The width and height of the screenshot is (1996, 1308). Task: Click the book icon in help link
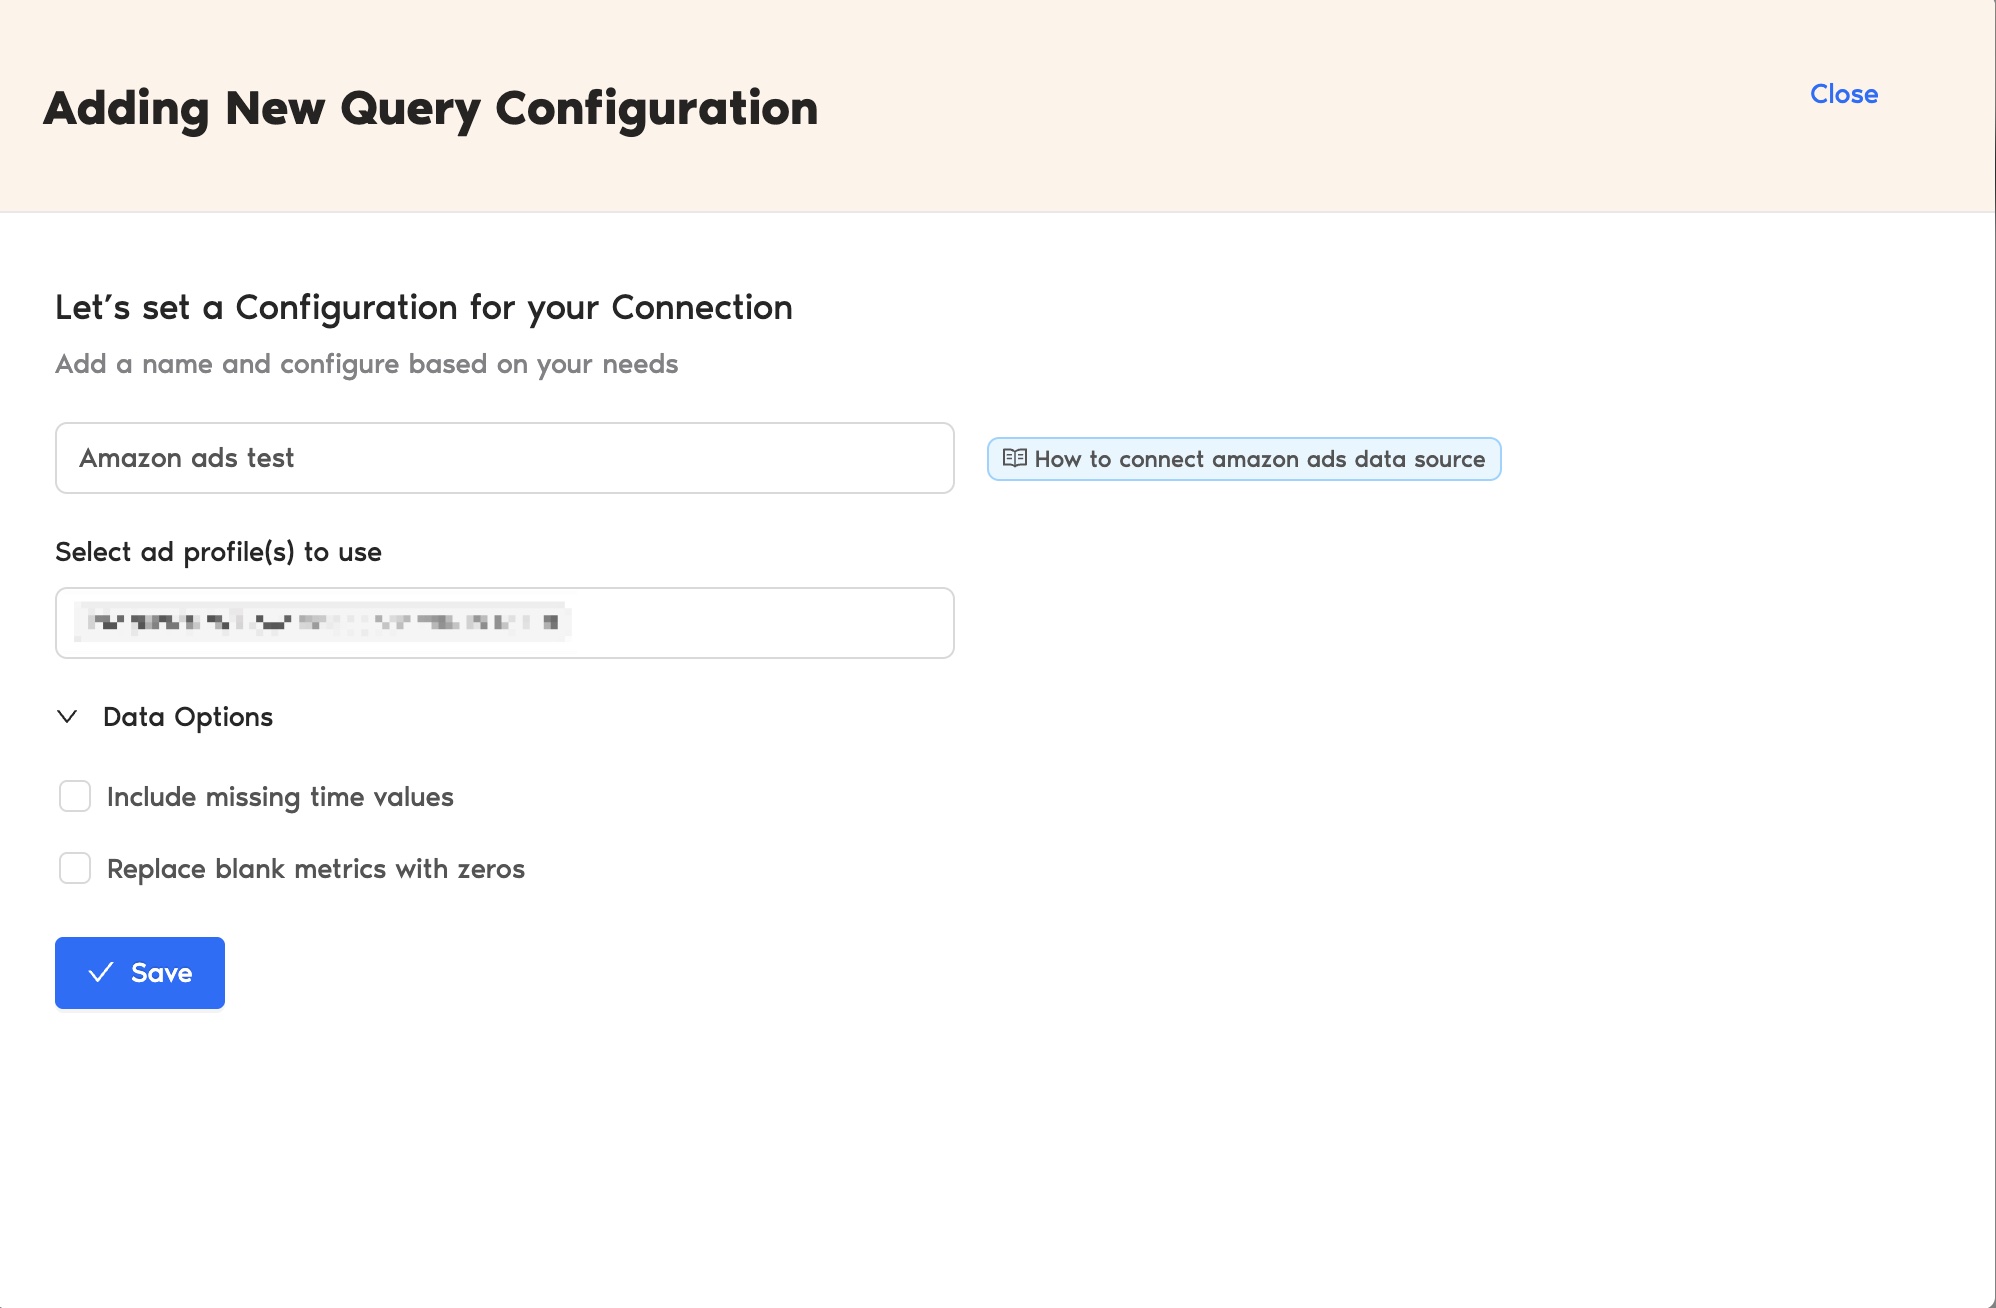pos(1014,458)
